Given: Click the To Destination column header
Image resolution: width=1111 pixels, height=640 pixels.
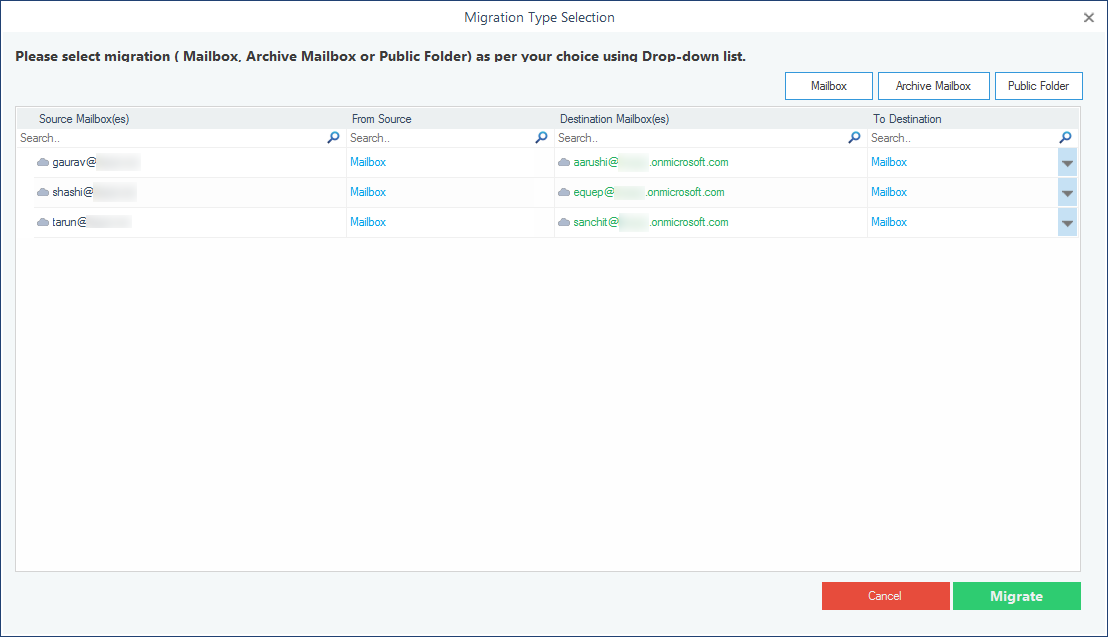Looking at the screenshot, I should click(x=907, y=119).
